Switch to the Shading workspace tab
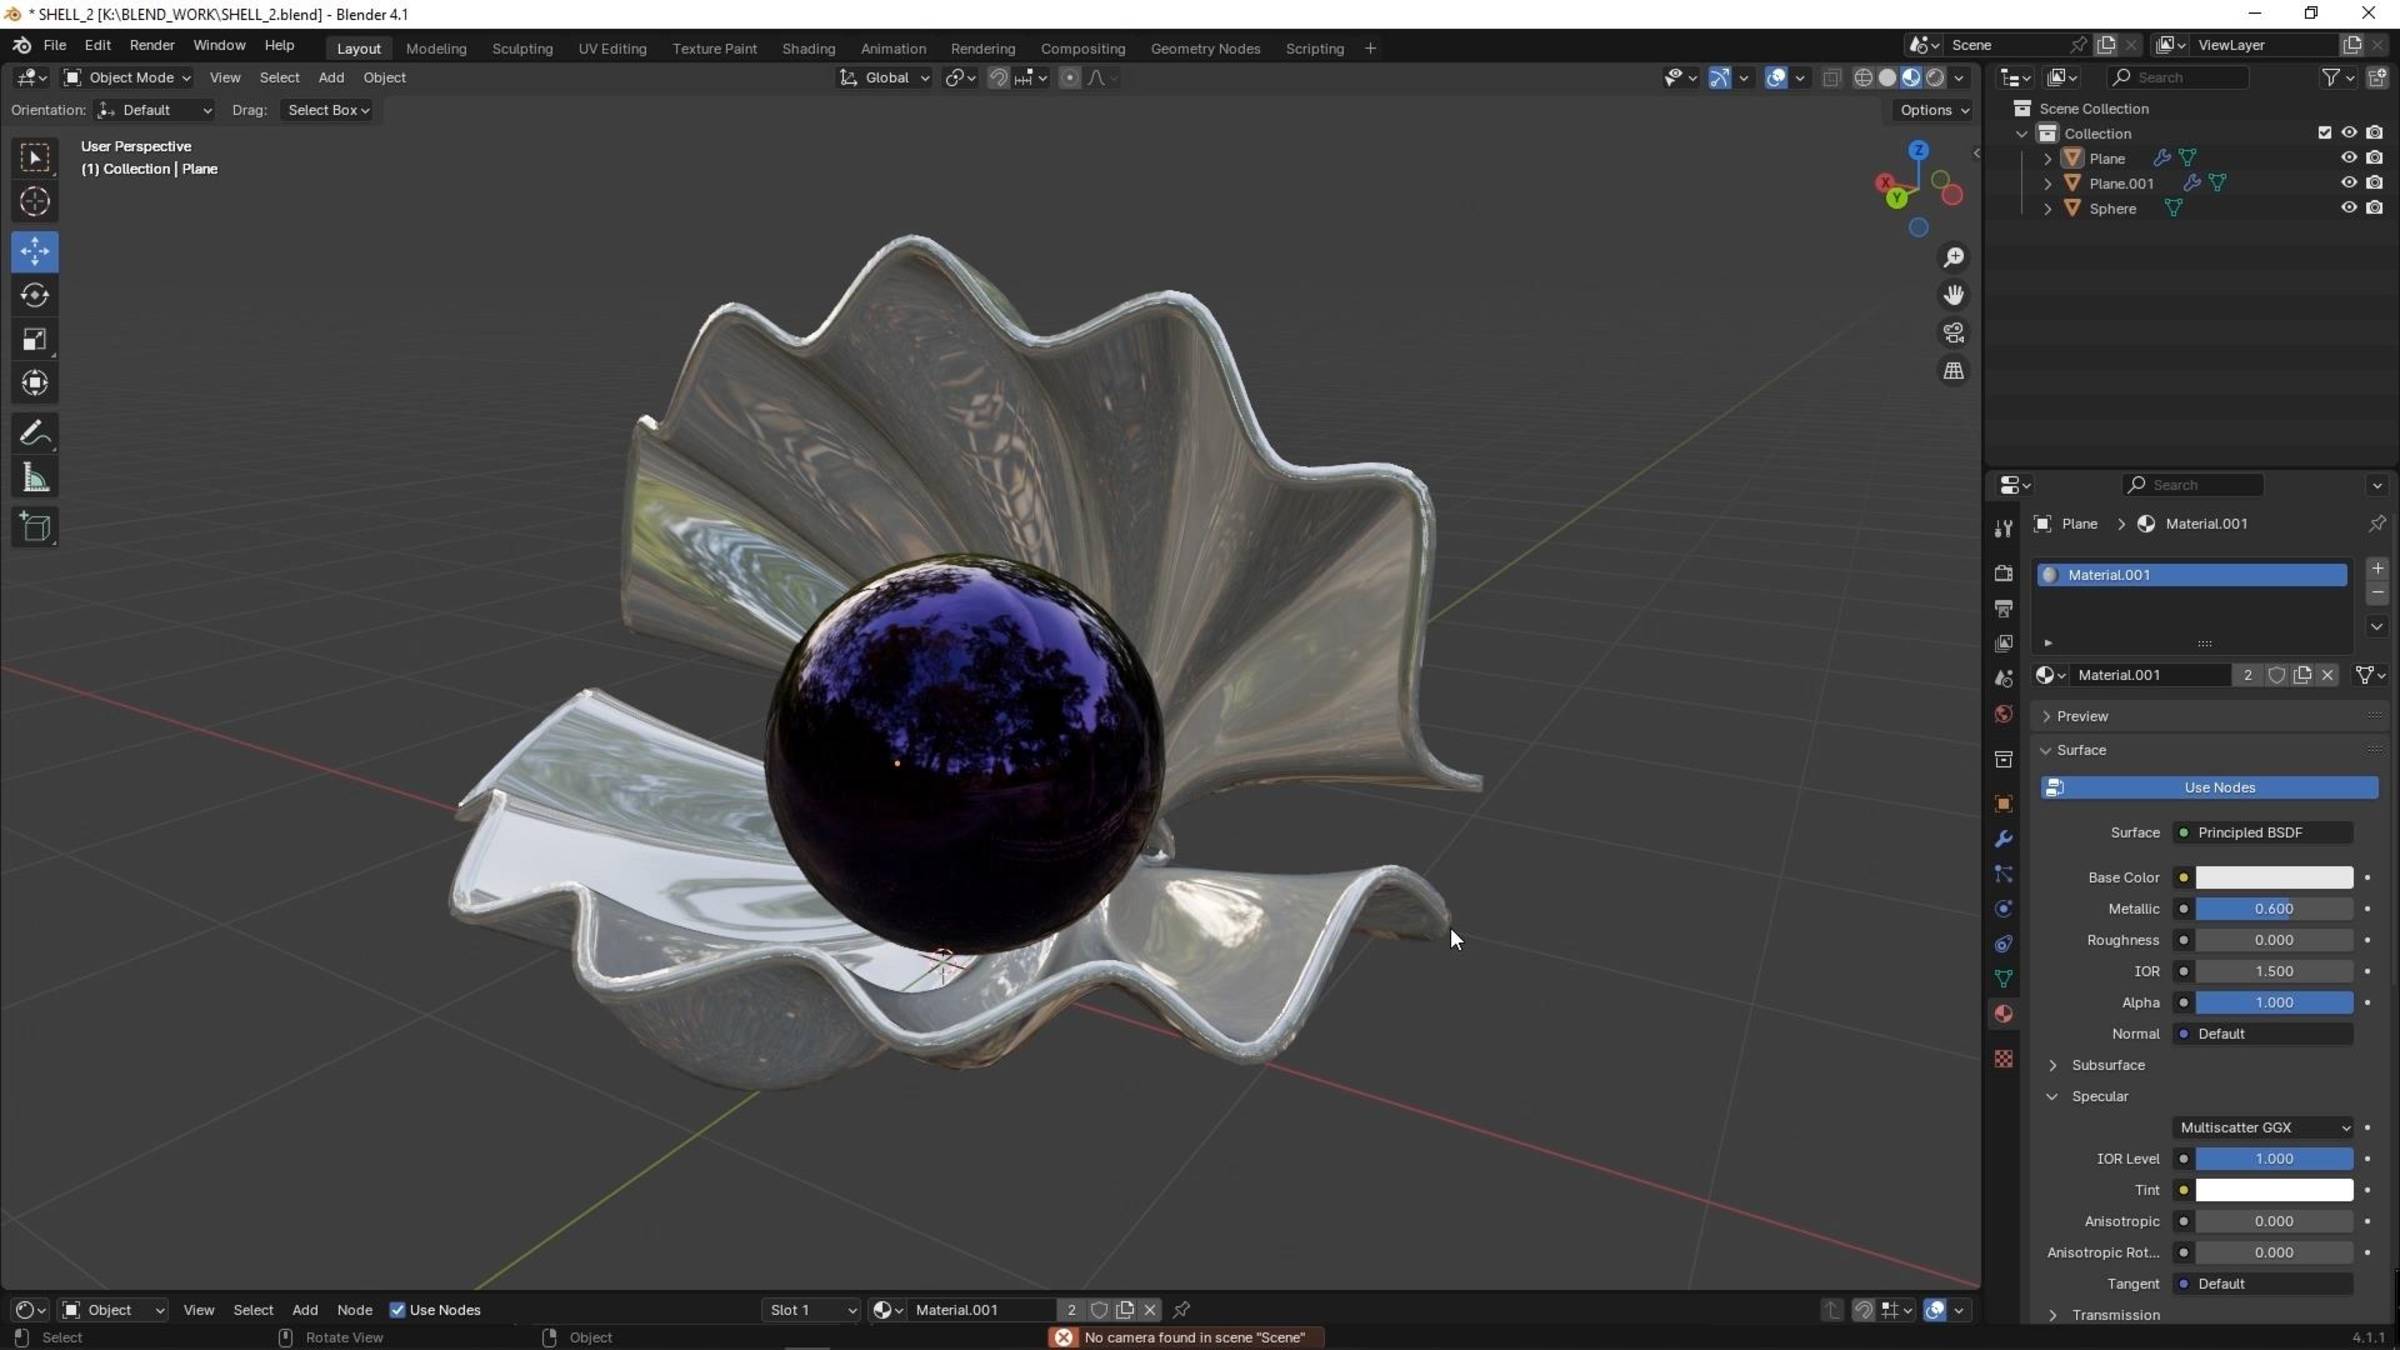Viewport: 2400px width, 1350px height. (808, 47)
